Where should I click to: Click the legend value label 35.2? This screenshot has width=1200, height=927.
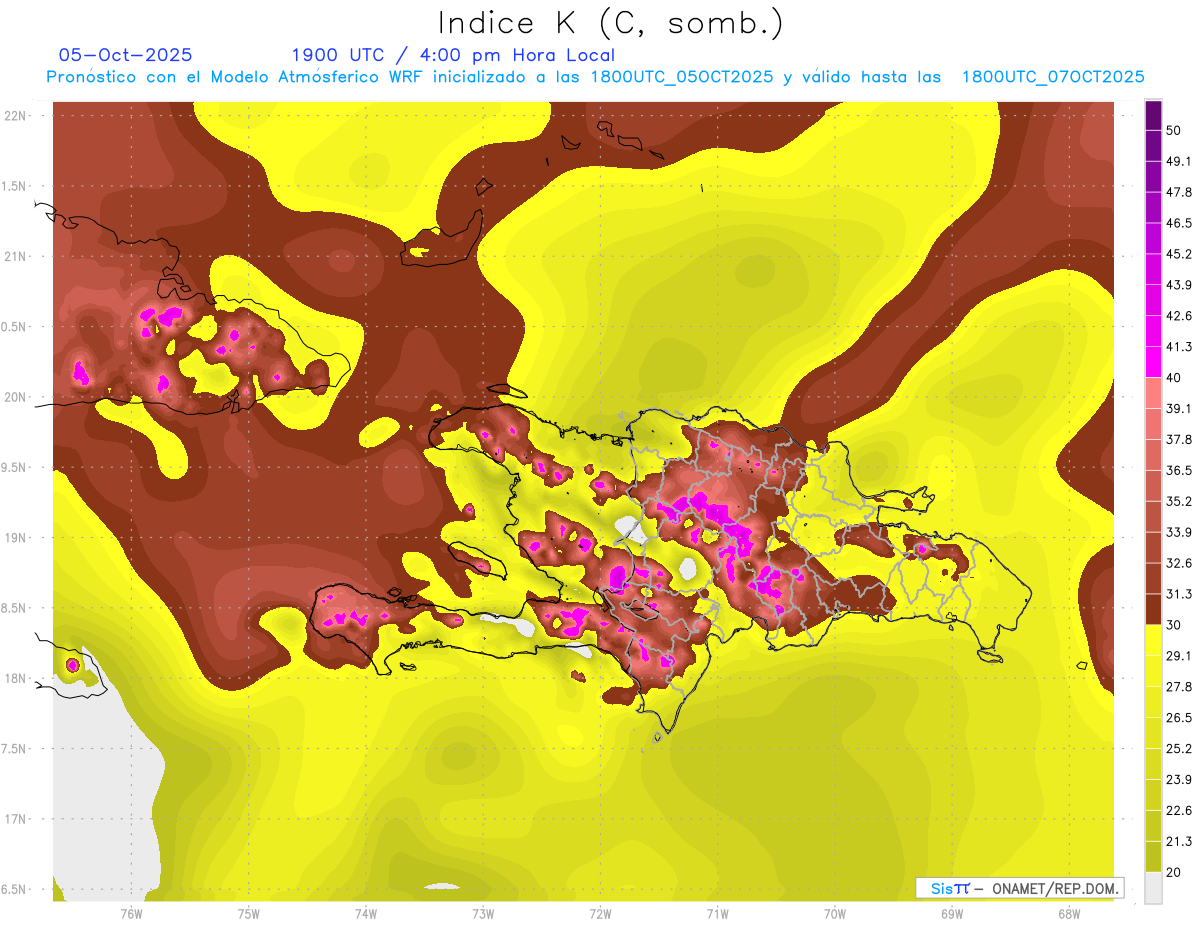tap(1179, 501)
